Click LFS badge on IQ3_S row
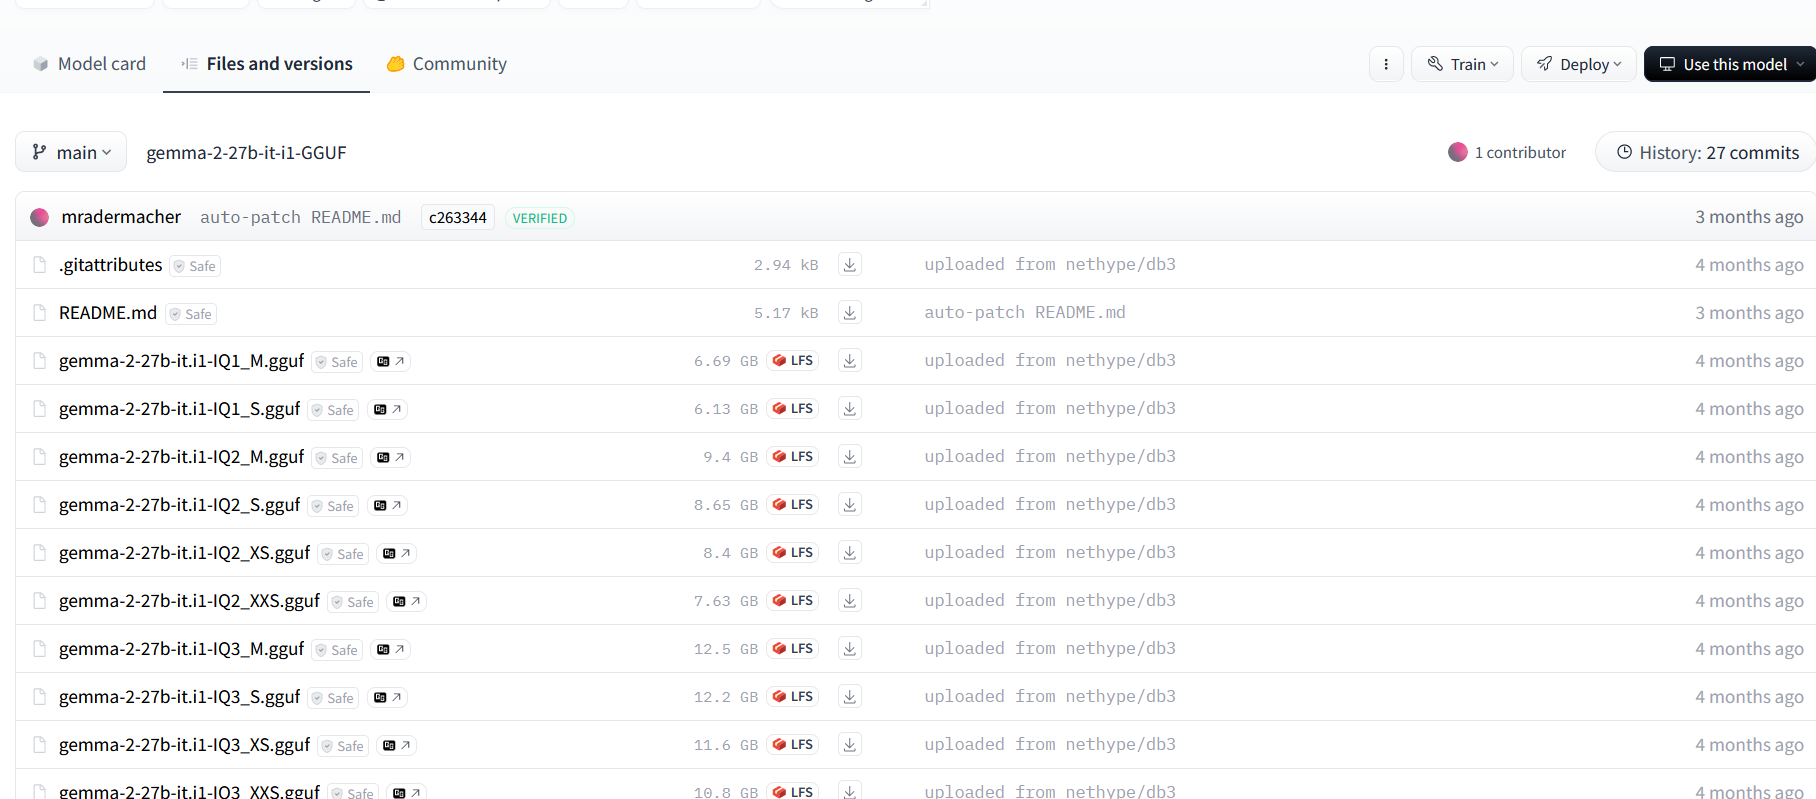The image size is (1816, 799). pyautogui.click(x=793, y=697)
